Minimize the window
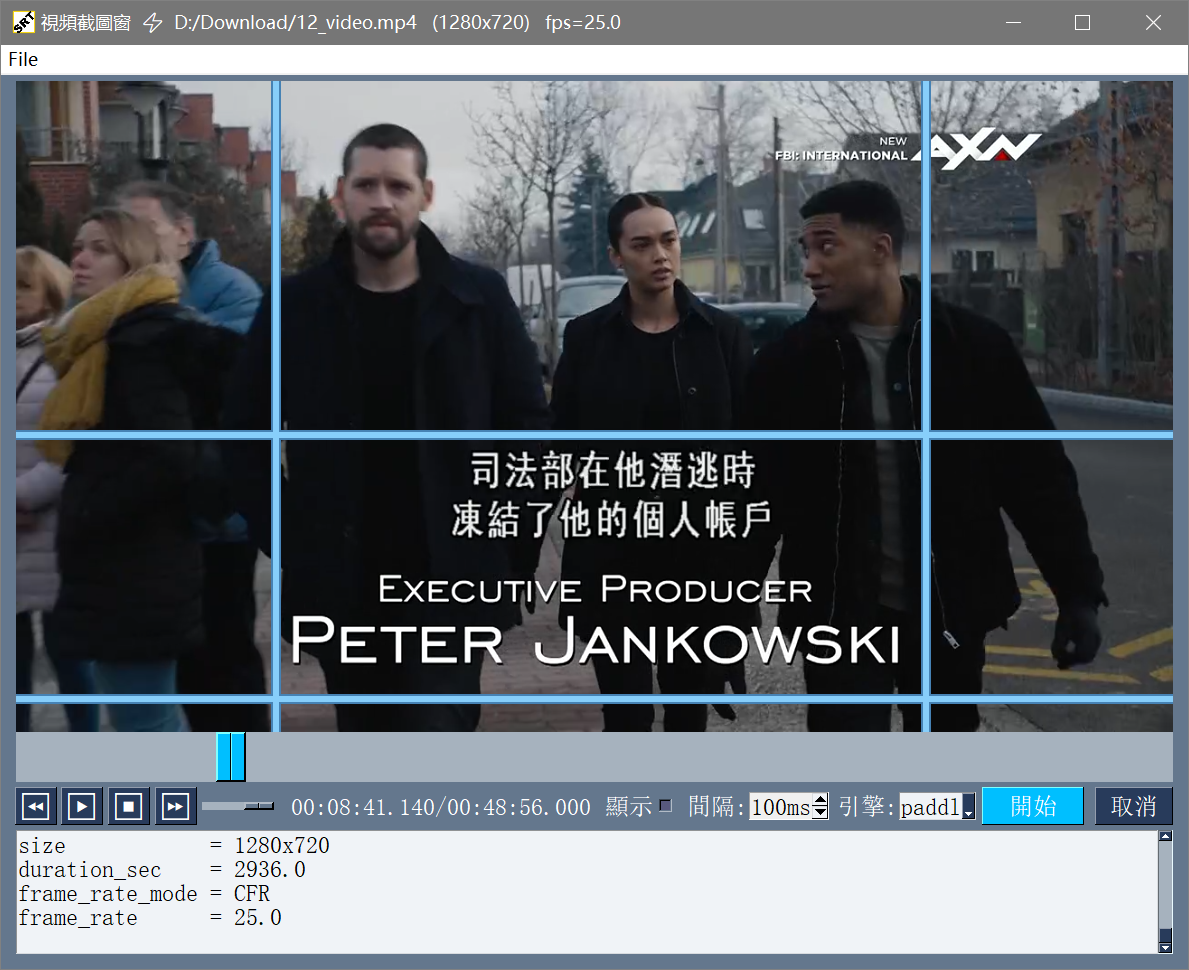This screenshot has width=1189, height=970. pyautogui.click(x=1013, y=23)
